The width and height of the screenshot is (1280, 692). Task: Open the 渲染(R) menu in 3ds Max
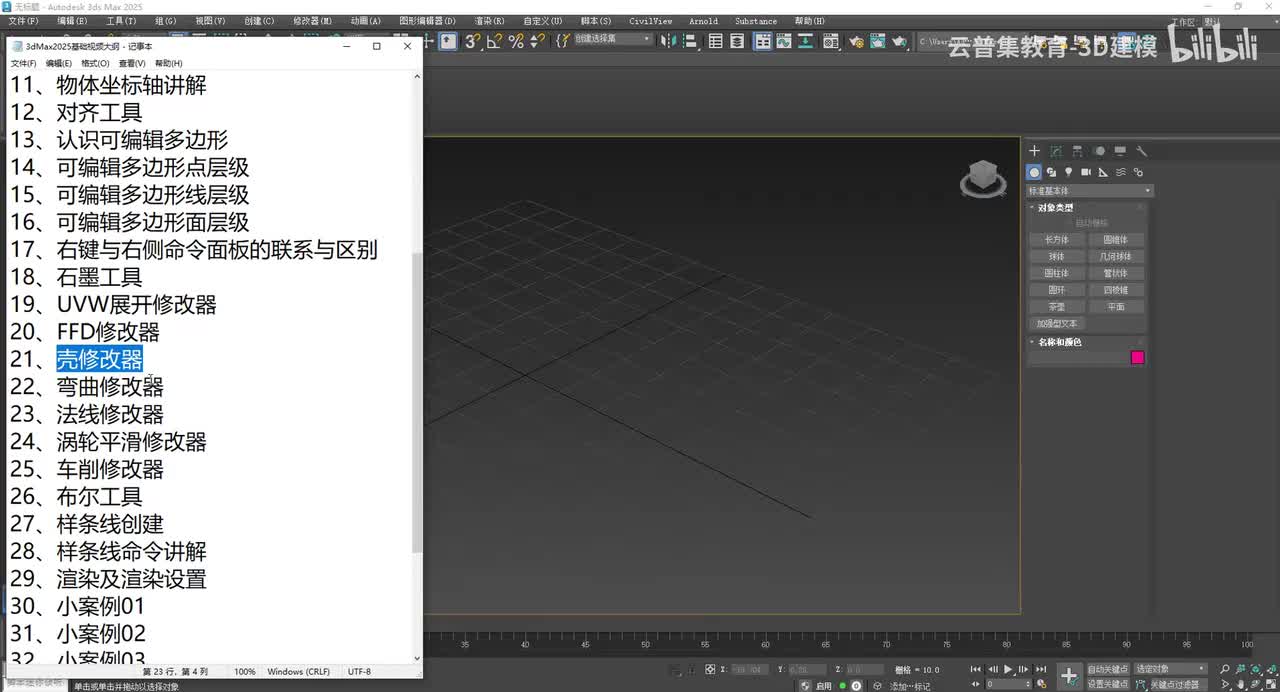(x=489, y=21)
